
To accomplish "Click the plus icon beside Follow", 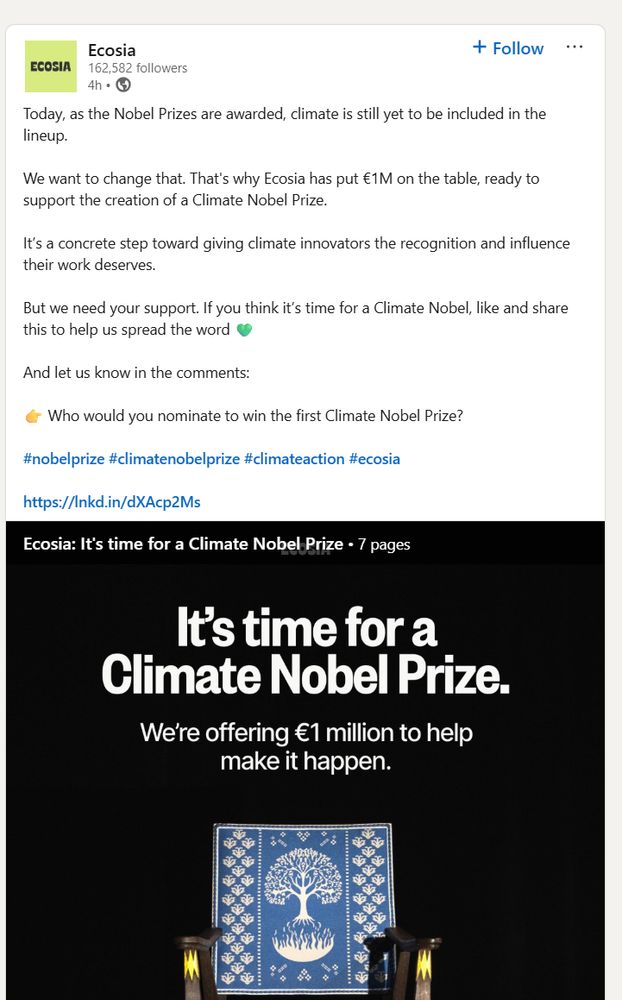I will coord(479,47).
